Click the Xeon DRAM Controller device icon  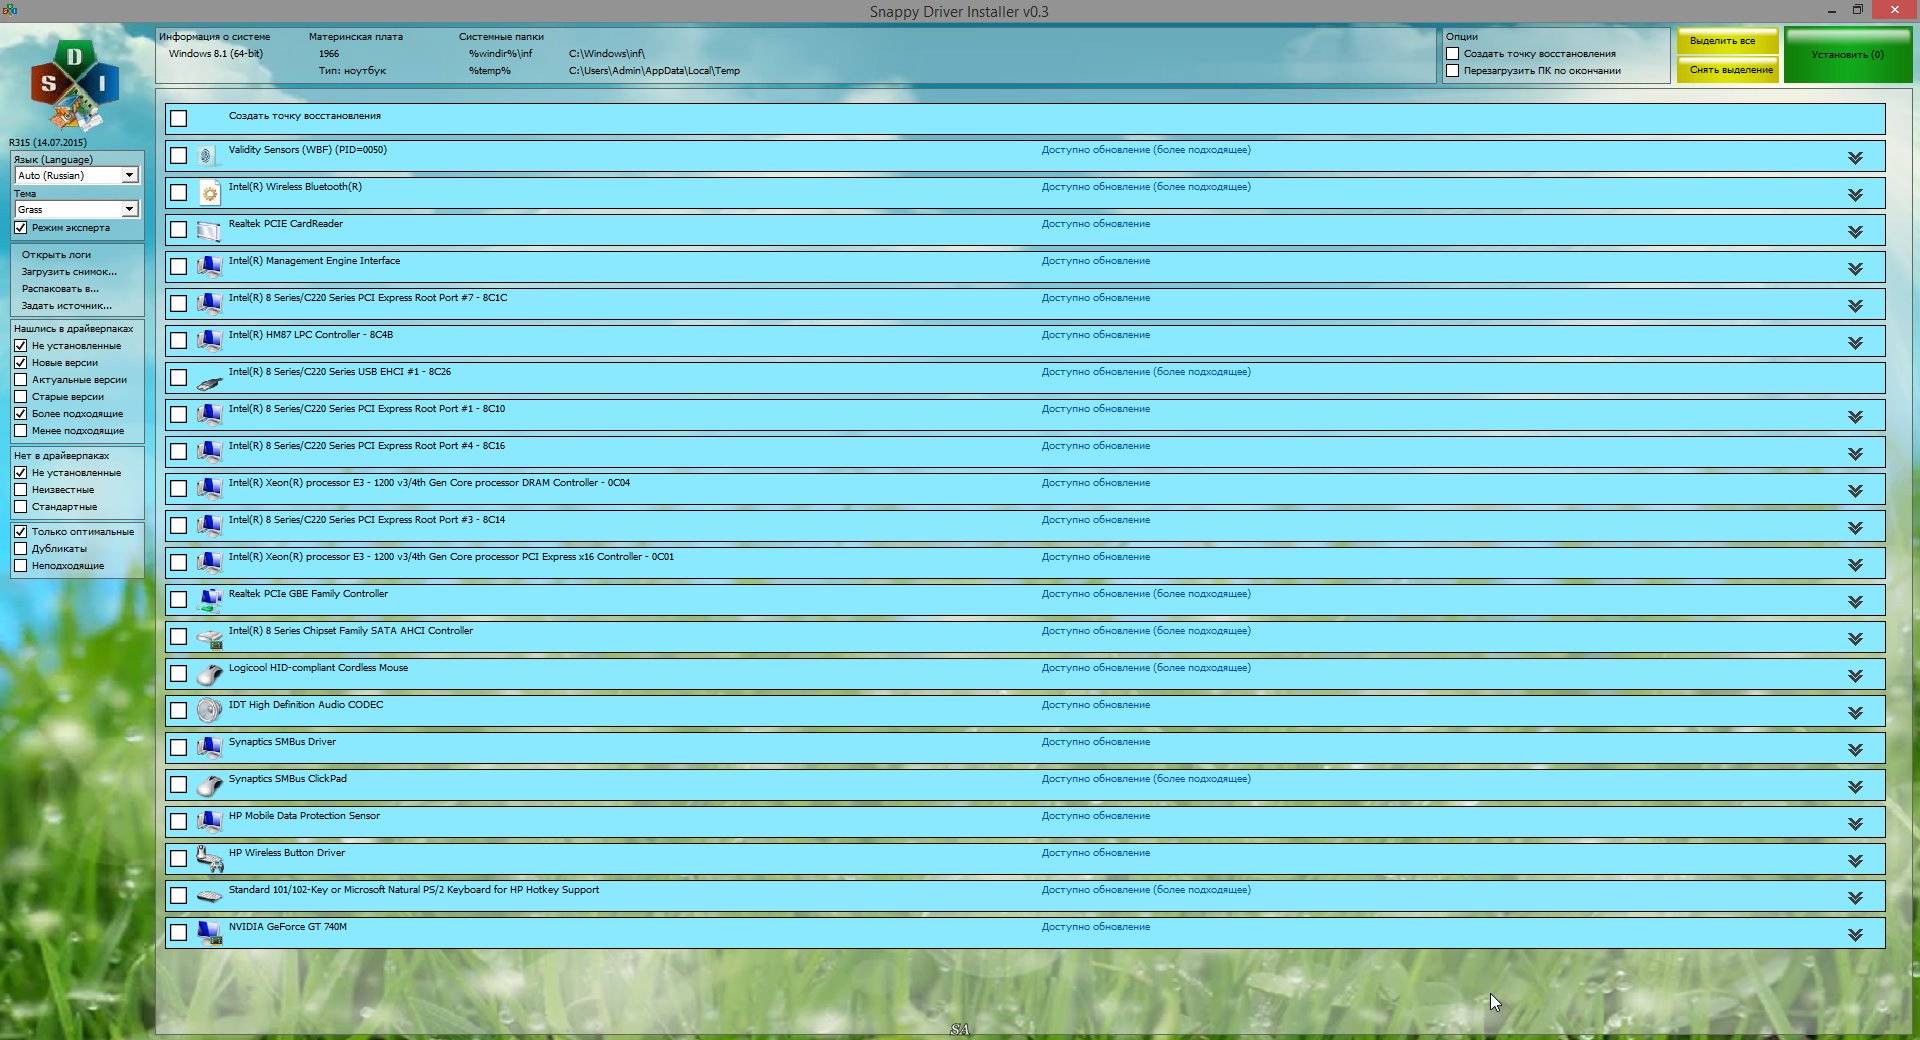[x=208, y=489]
